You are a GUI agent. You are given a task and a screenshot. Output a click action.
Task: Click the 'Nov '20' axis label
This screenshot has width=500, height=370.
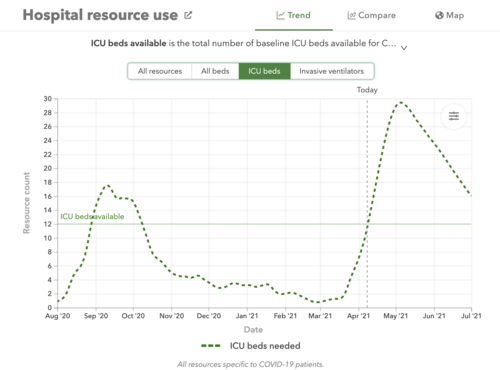[x=172, y=316]
